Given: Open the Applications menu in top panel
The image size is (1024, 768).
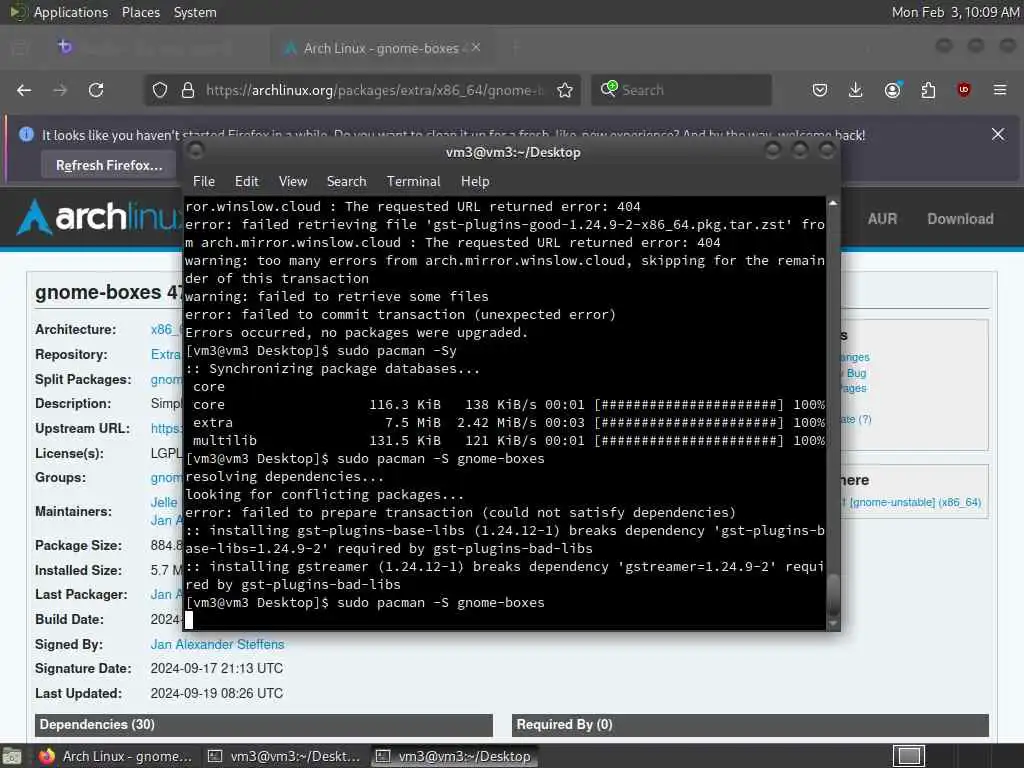Looking at the screenshot, I should [71, 12].
